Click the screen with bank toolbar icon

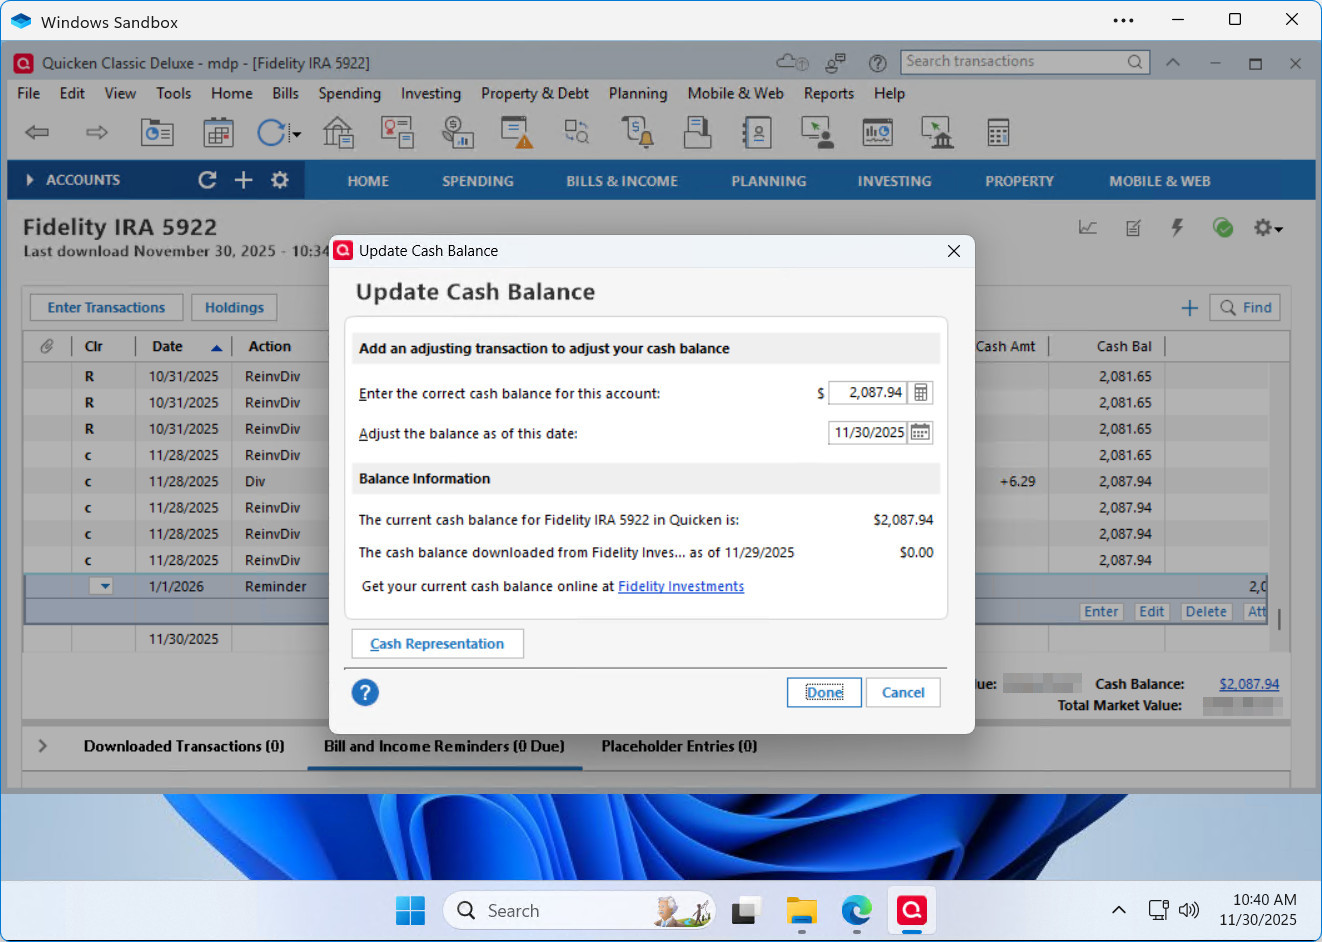[937, 132]
